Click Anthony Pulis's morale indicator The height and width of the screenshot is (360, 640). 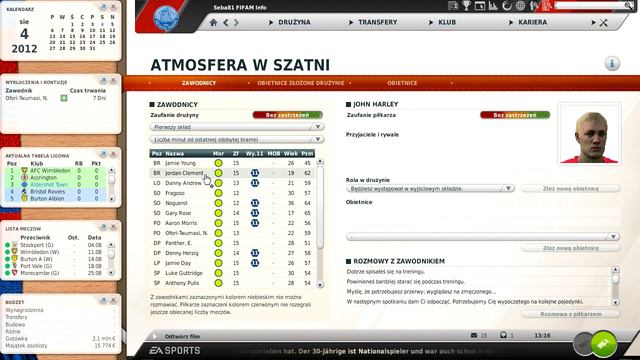click(218, 283)
